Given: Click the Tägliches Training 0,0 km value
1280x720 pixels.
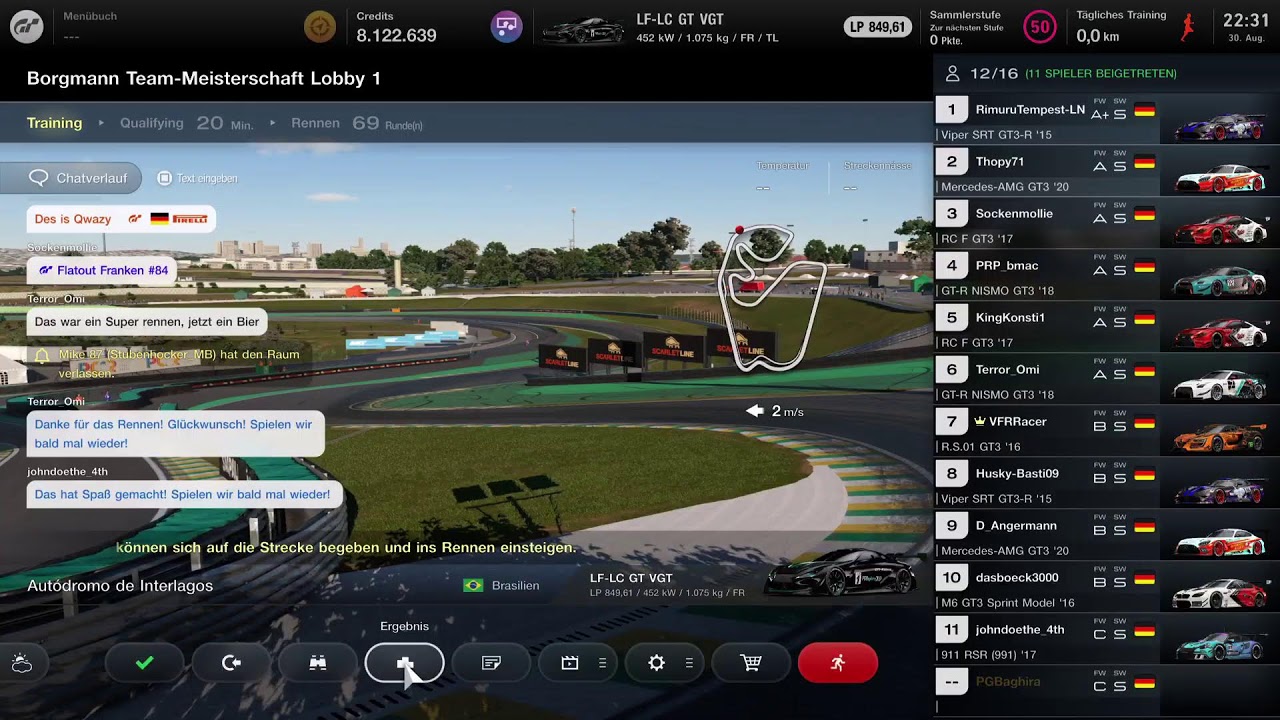Looking at the screenshot, I should click(1097, 36).
